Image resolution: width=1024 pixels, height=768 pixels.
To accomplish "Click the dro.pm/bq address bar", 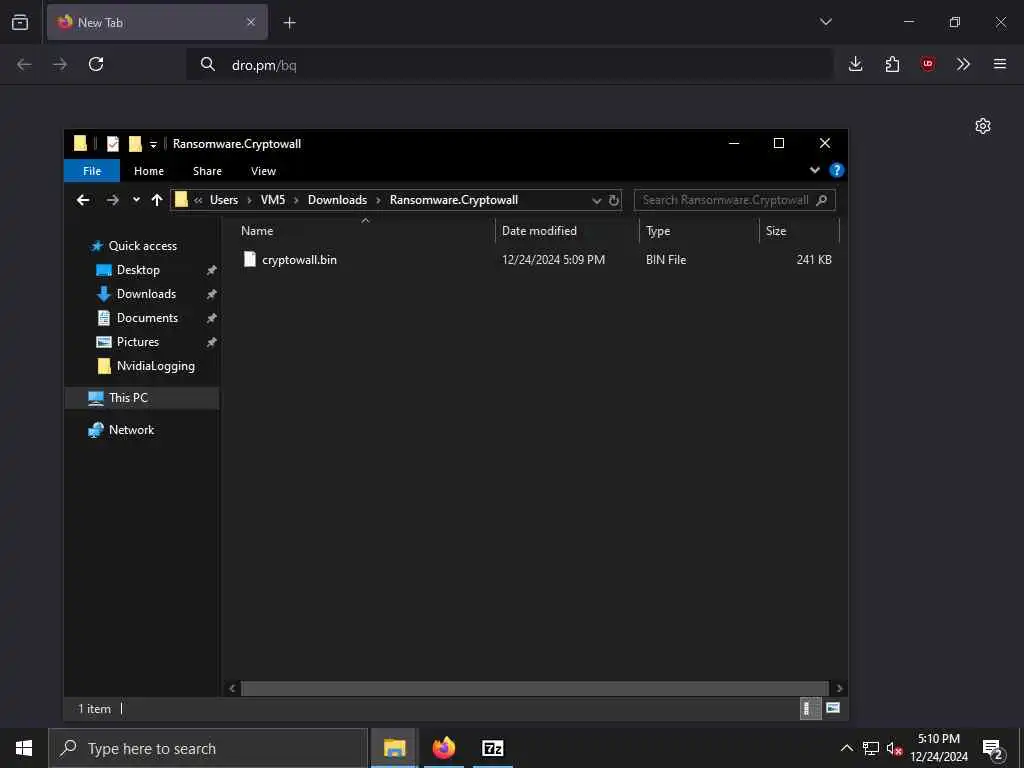I will tap(509, 65).
